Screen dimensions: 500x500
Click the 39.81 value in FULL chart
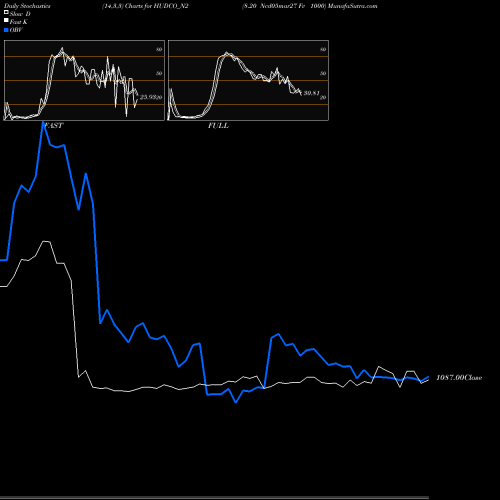point(311,93)
